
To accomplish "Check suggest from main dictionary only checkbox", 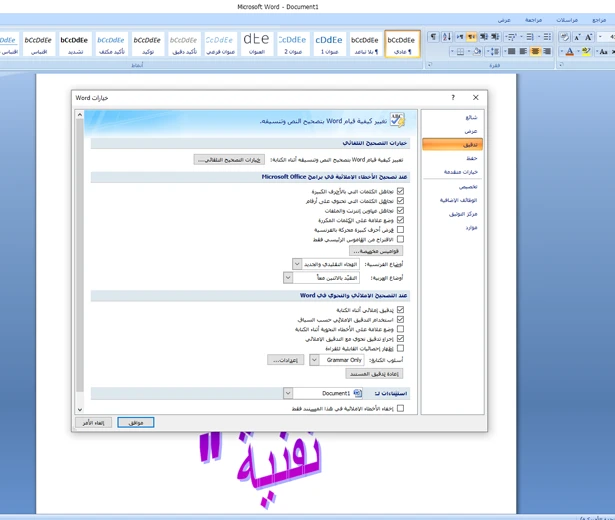I will (x=400, y=239).
